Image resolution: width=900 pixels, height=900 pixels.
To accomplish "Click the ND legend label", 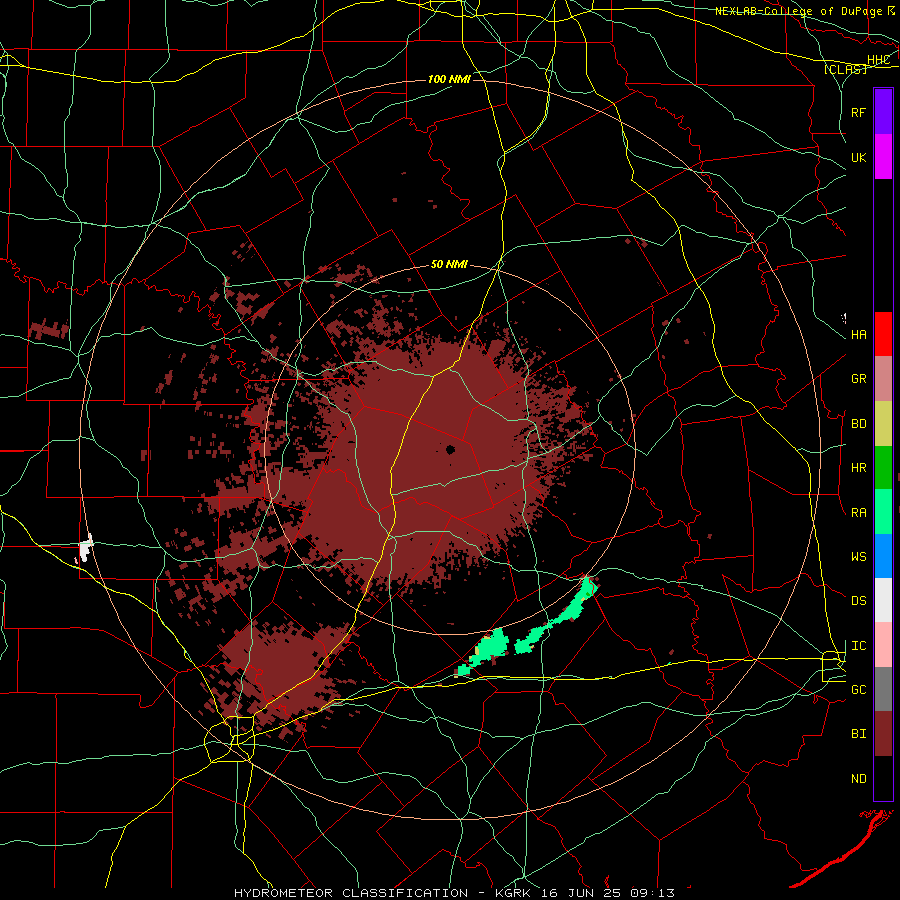I will [x=859, y=779].
